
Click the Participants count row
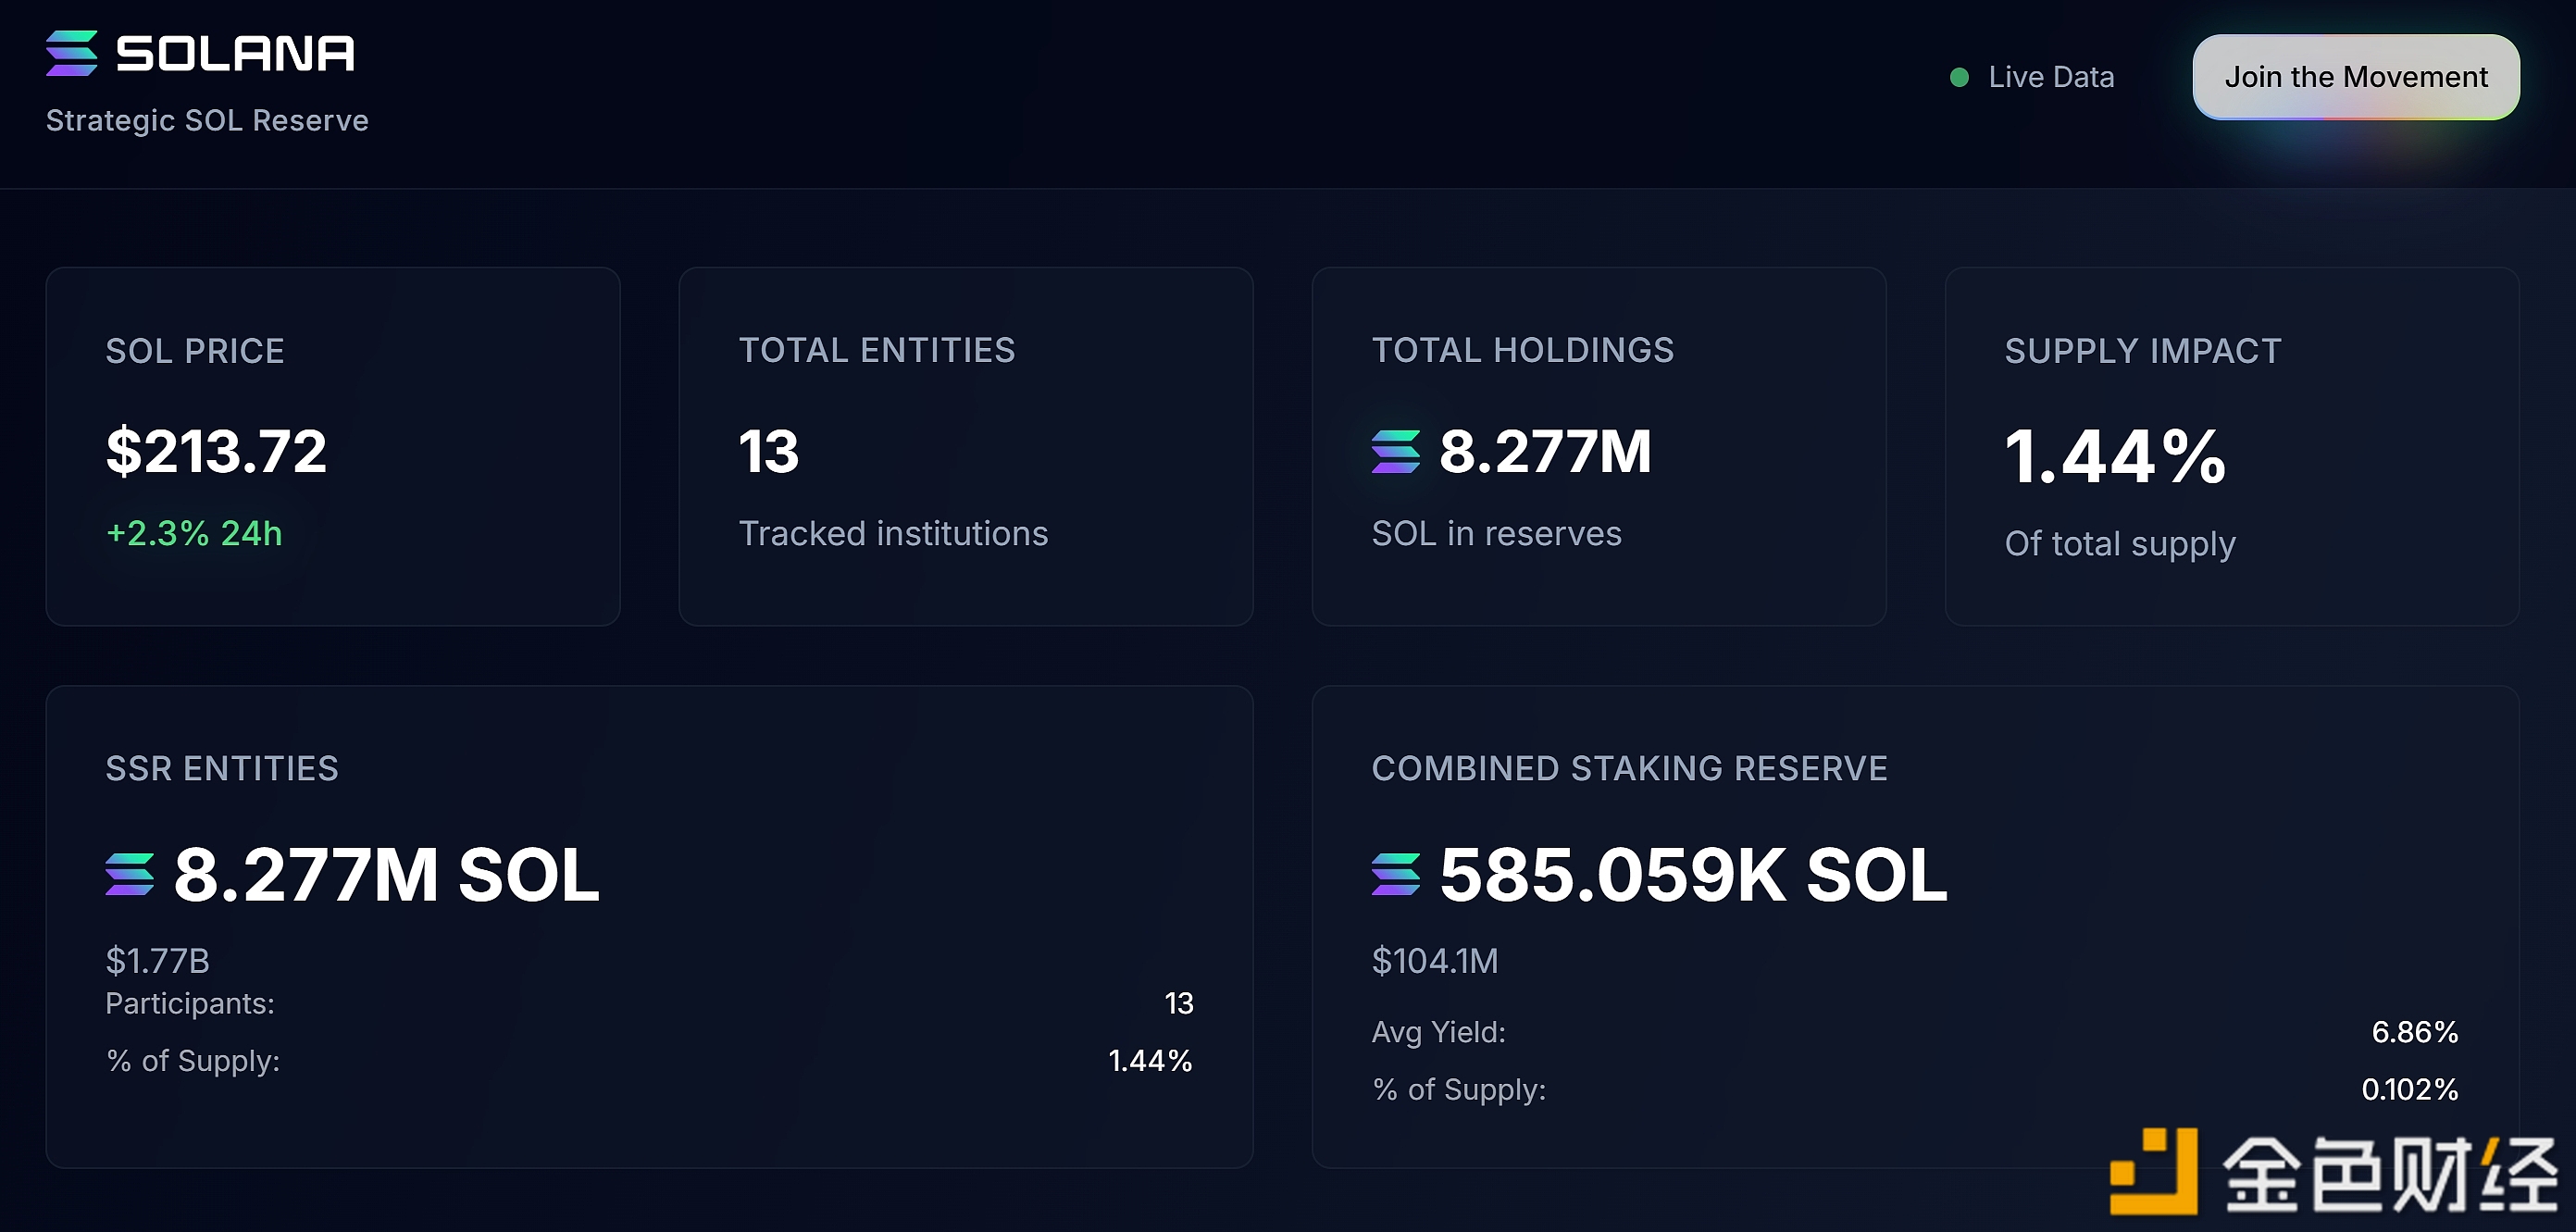1178,1003
